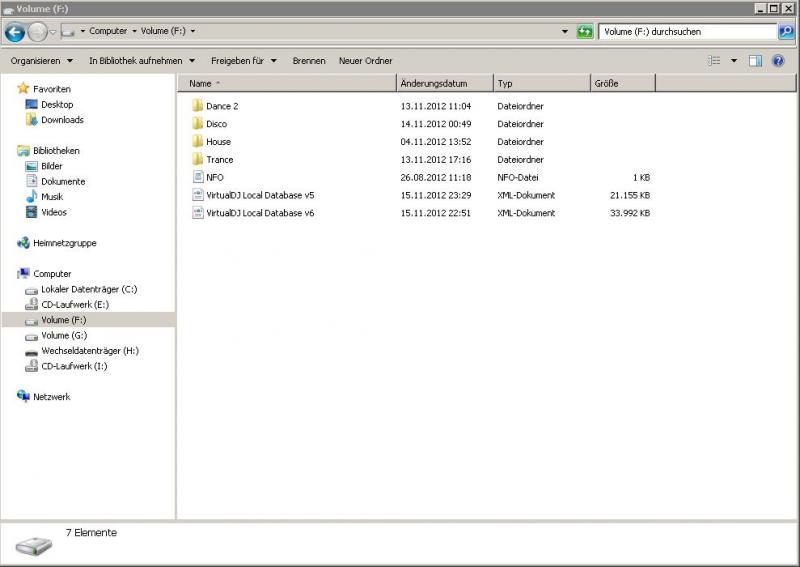This screenshot has height=567, width=800.
Task: Click '7 Elemente' in the details pane
Action: point(91,532)
